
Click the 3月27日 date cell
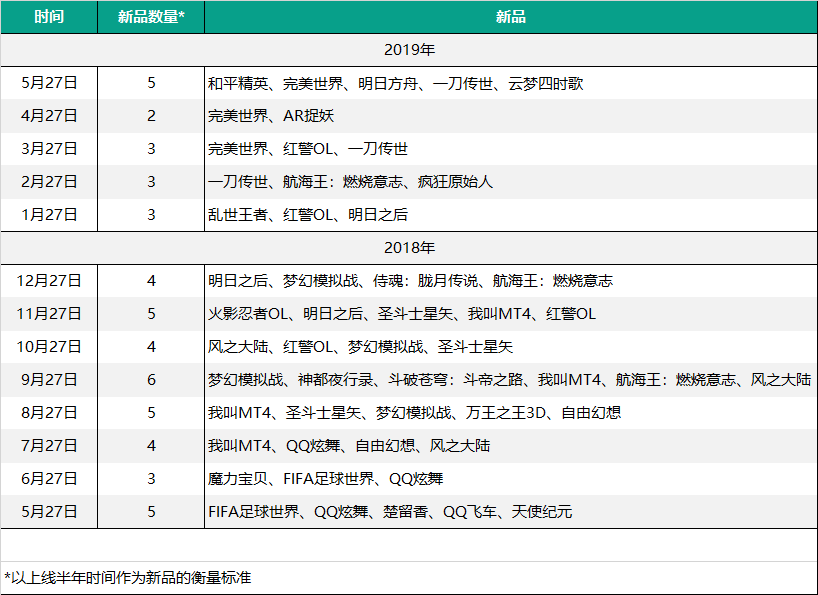tap(49, 149)
